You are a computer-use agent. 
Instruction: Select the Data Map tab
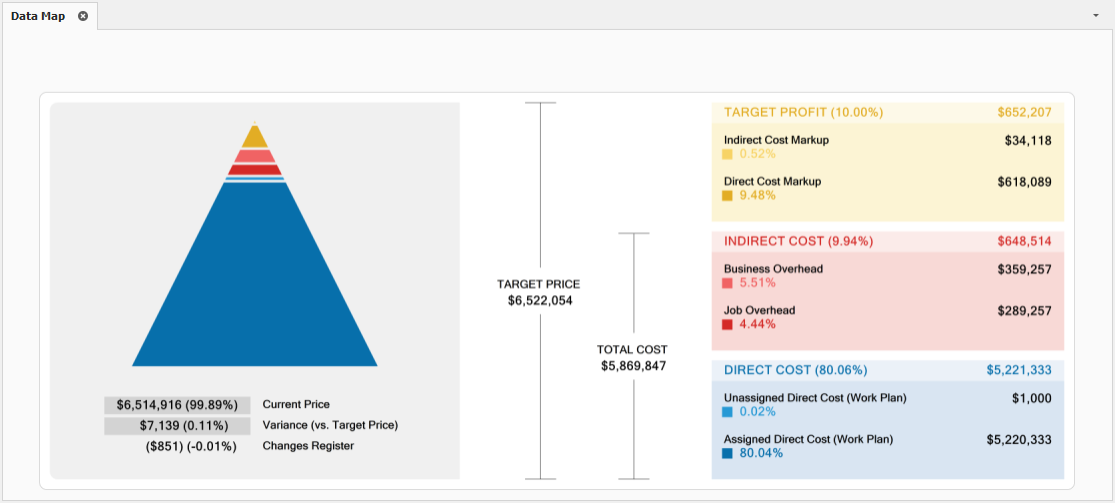[x=38, y=16]
